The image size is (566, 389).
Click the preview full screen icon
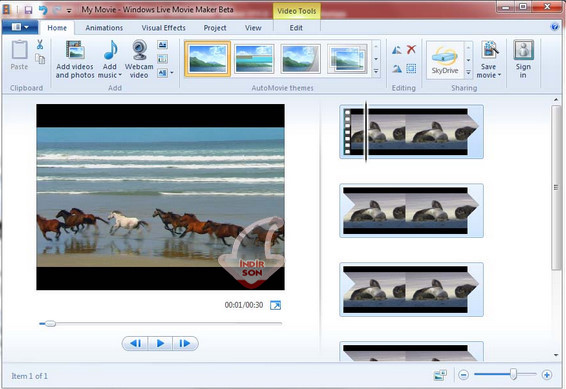(x=275, y=305)
